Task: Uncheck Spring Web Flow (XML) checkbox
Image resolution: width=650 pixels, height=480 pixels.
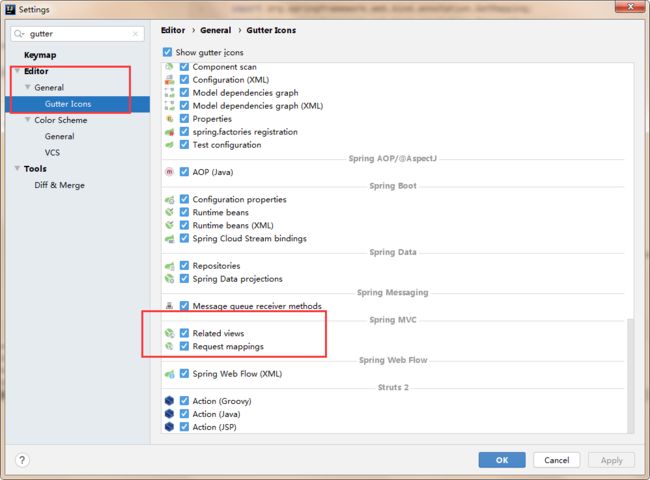Action: 184,374
